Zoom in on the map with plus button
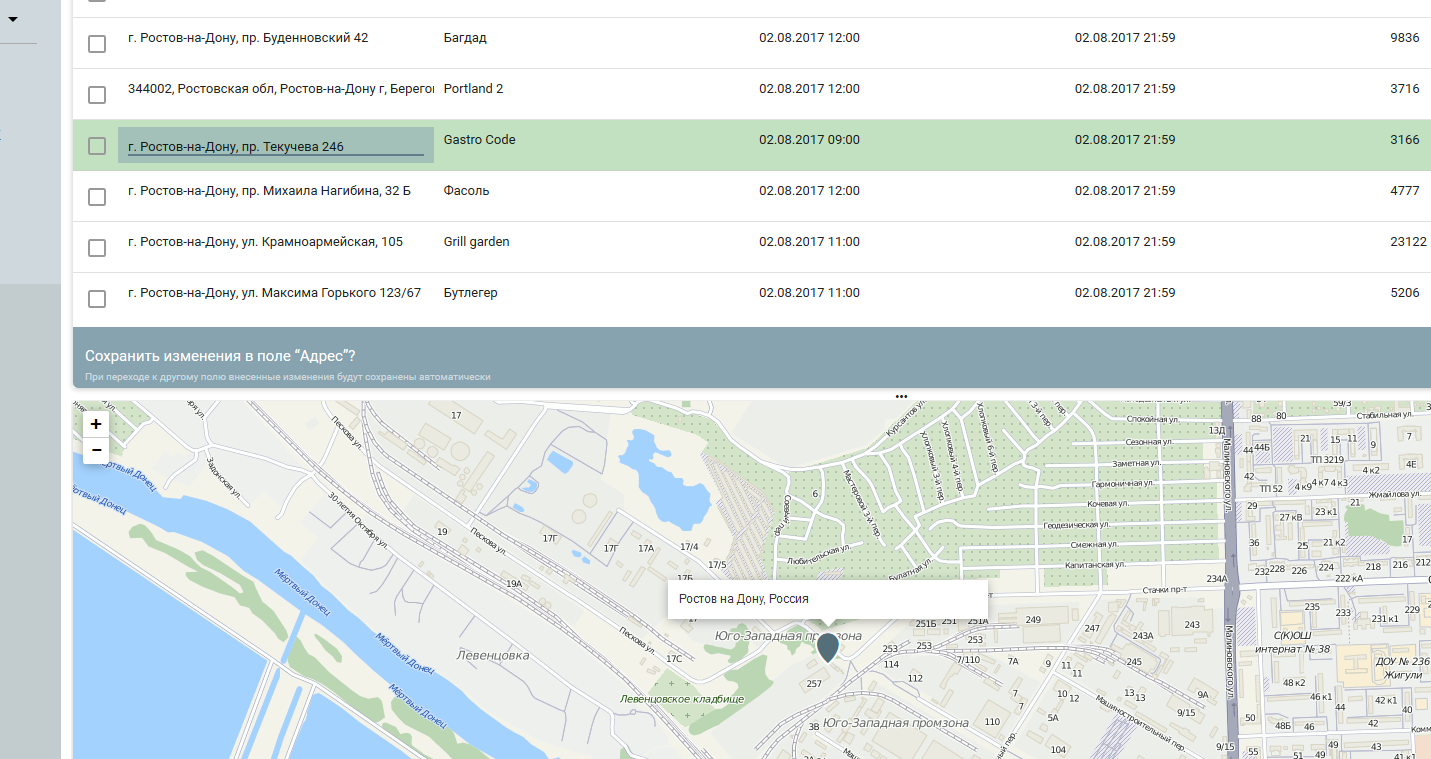The height and width of the screenshot is (759, 1431). (x=96, y=424)
